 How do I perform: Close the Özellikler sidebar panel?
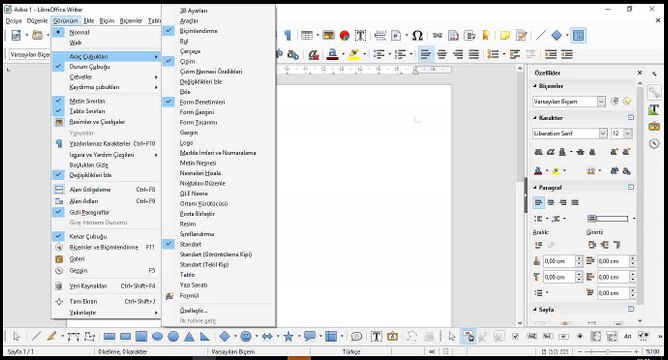(x=639, y=73)
